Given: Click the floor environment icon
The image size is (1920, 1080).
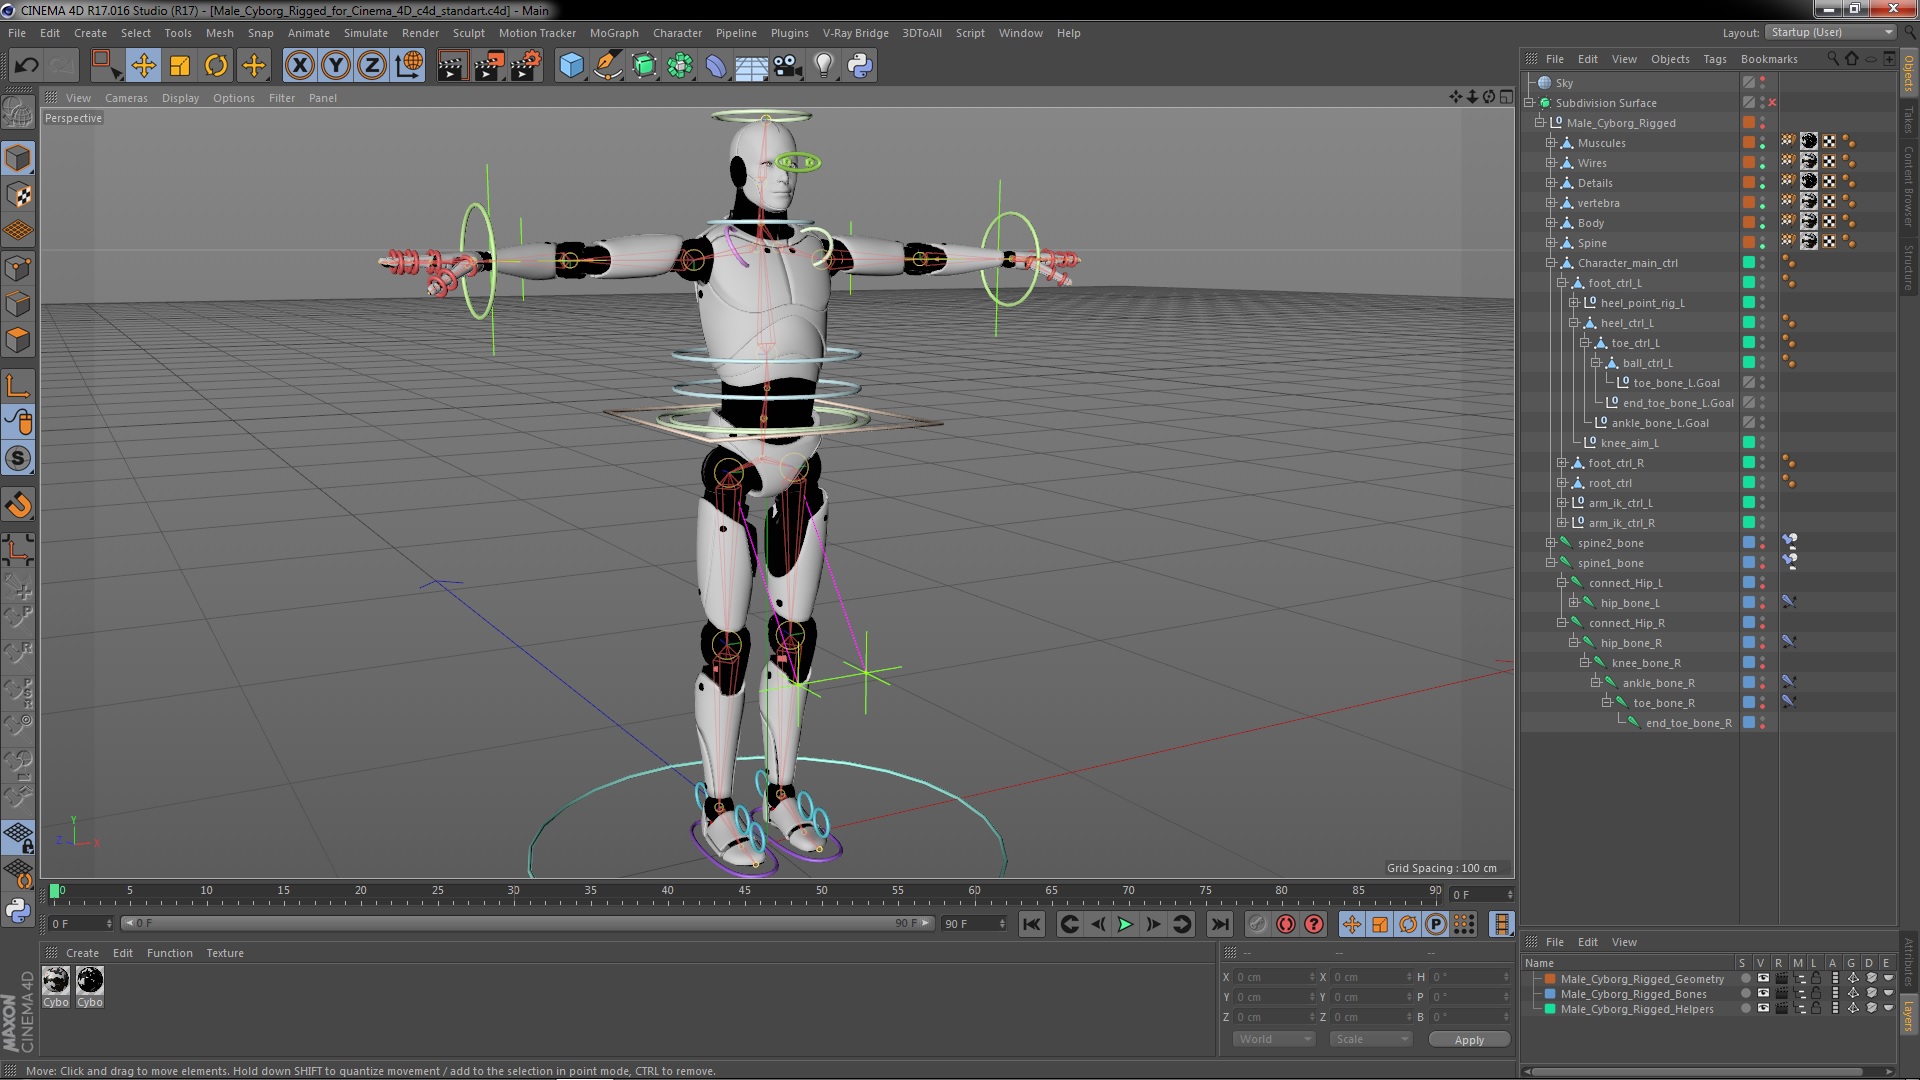Looking at the screenshot, I should 752,66.
